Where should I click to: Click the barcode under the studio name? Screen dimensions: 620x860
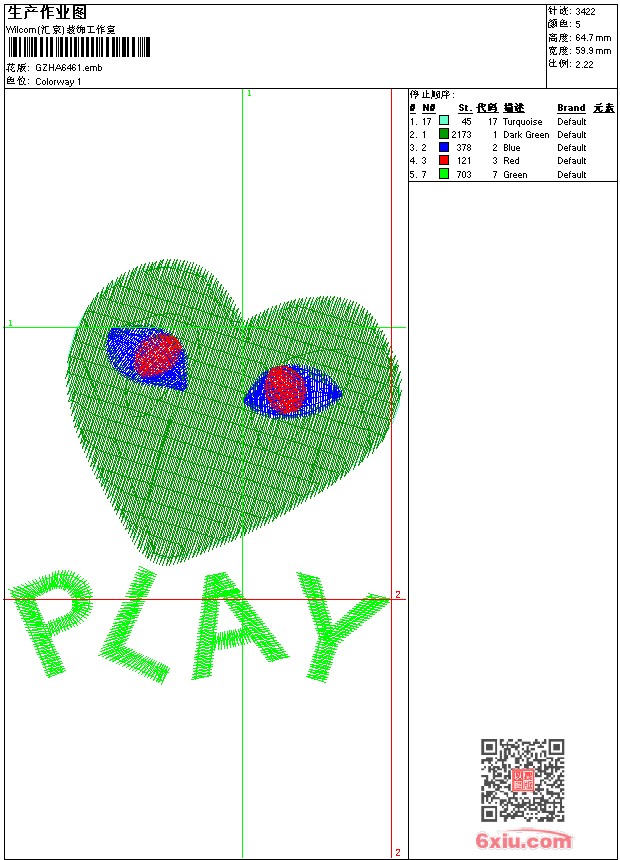(x=79, y=47)
